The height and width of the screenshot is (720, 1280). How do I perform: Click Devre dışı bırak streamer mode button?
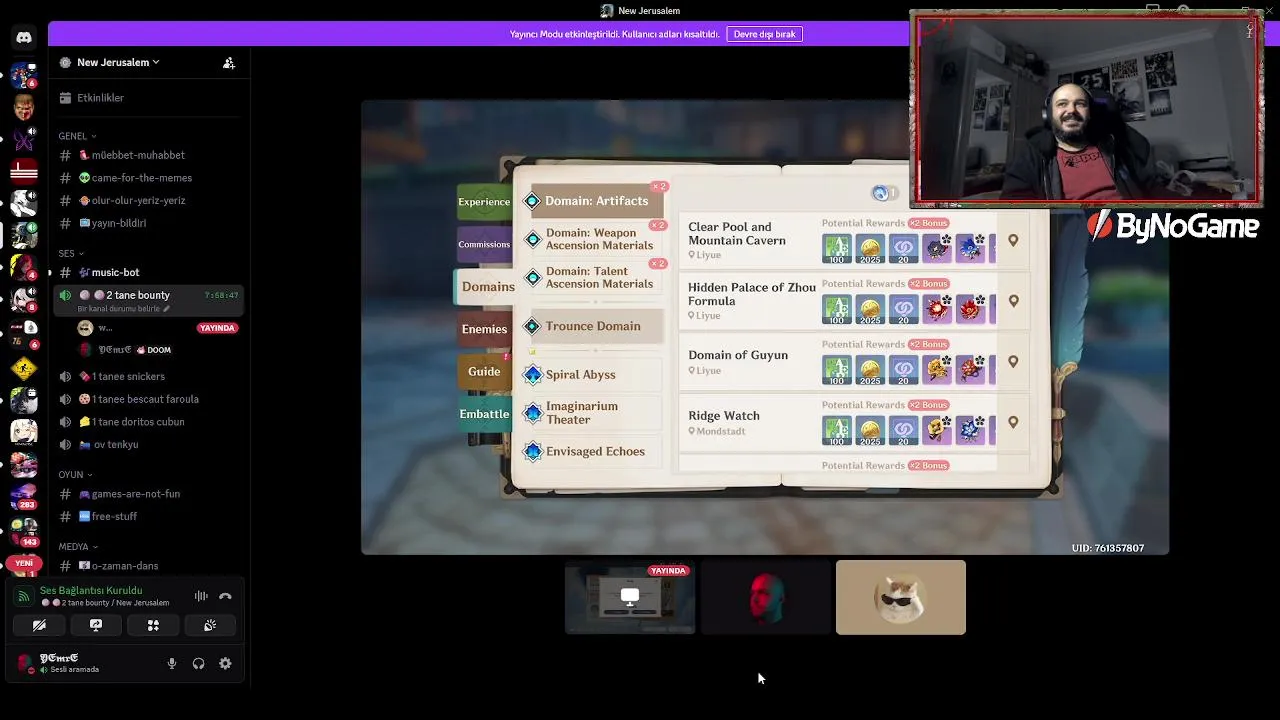click(x=765, y=34)
